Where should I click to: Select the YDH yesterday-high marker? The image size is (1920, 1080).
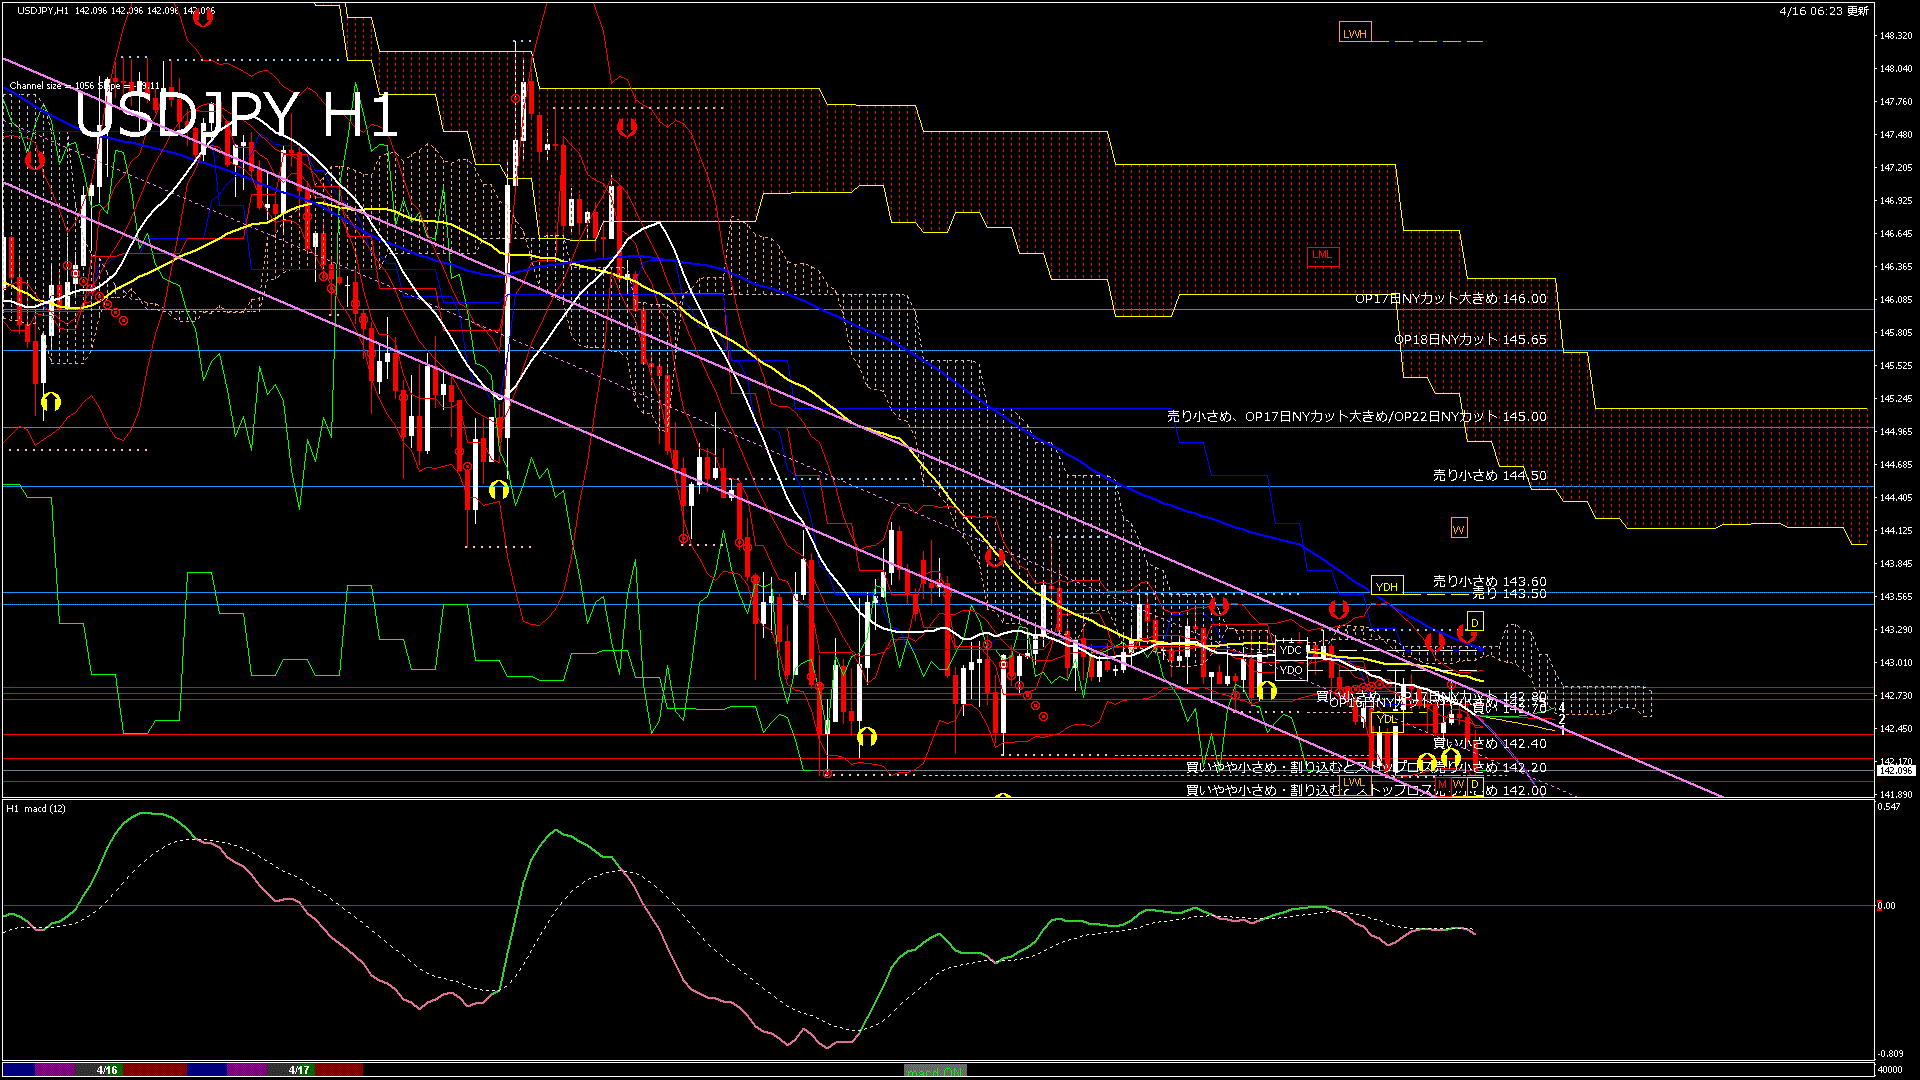click(x=1387, y=587)
